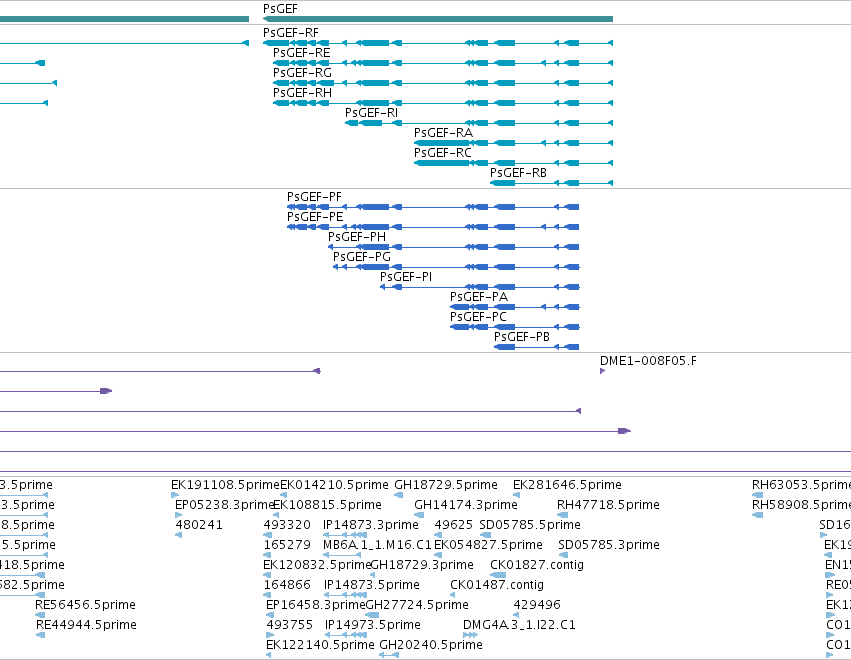Click transcript label PsGEF-RH

click(302, 93)
